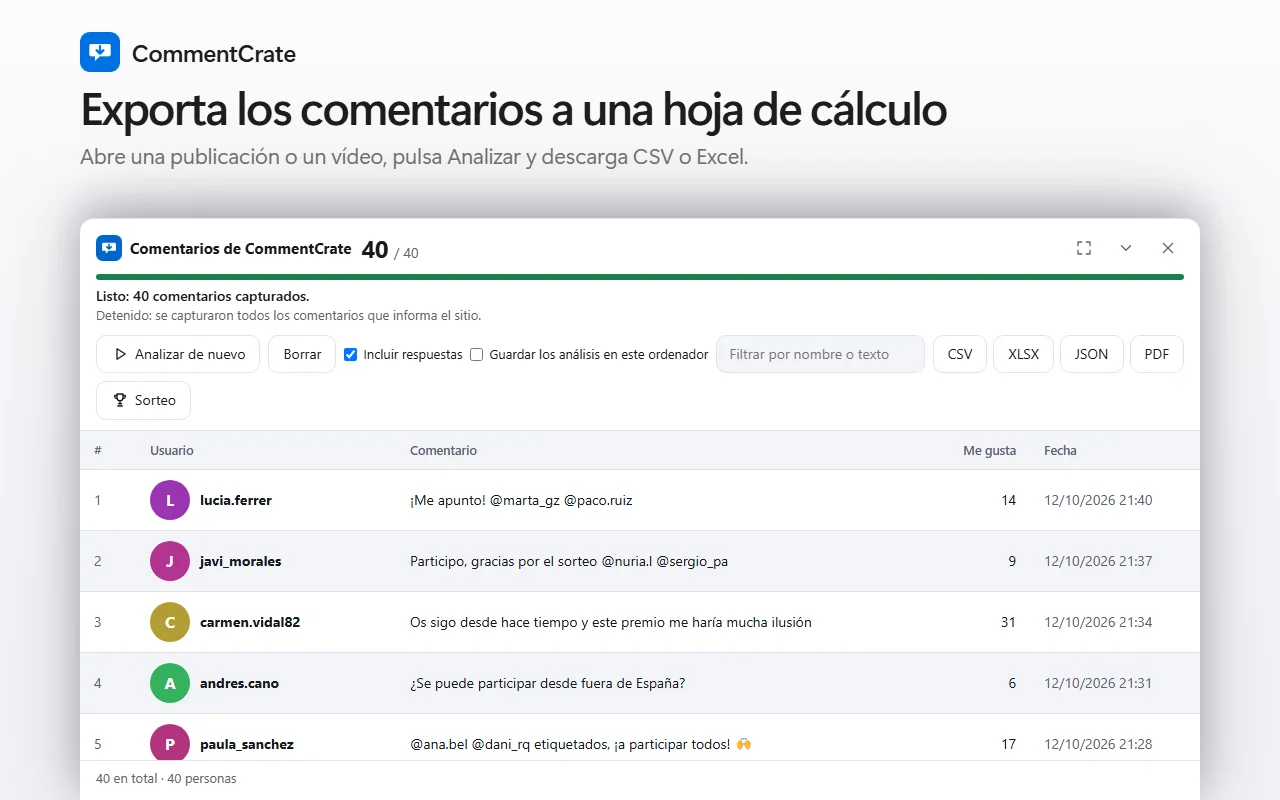The width and height of the screenshot is (1280, 800).
Task: Click javi_morales's J avatar
Action: (x=170, y=561)
